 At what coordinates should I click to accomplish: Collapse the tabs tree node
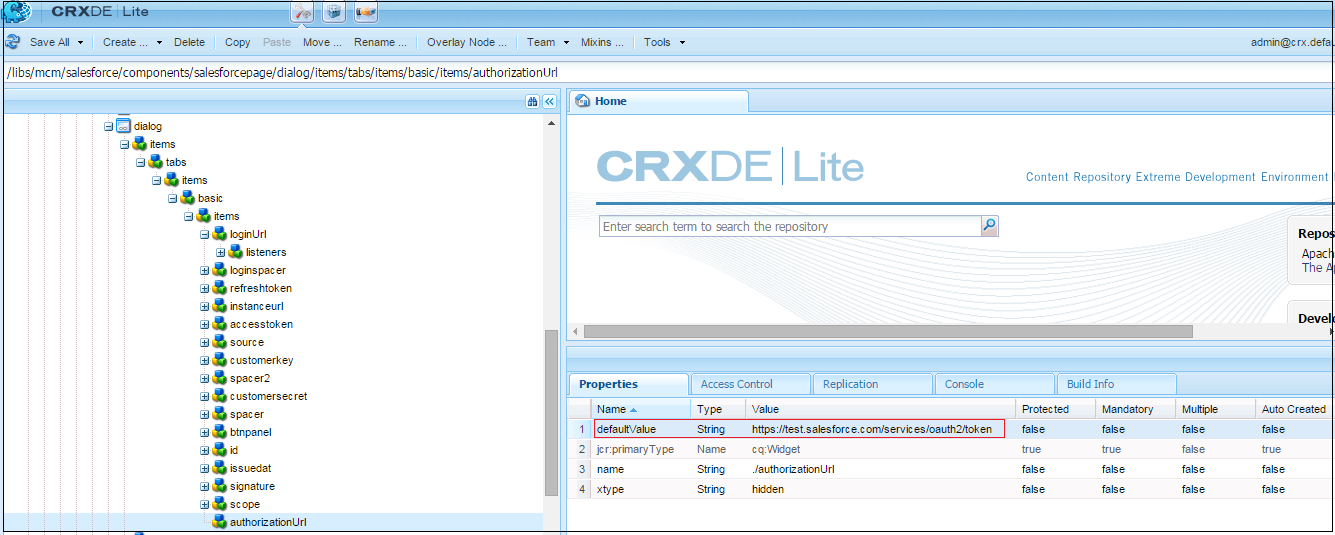click(x=141, y=163)
